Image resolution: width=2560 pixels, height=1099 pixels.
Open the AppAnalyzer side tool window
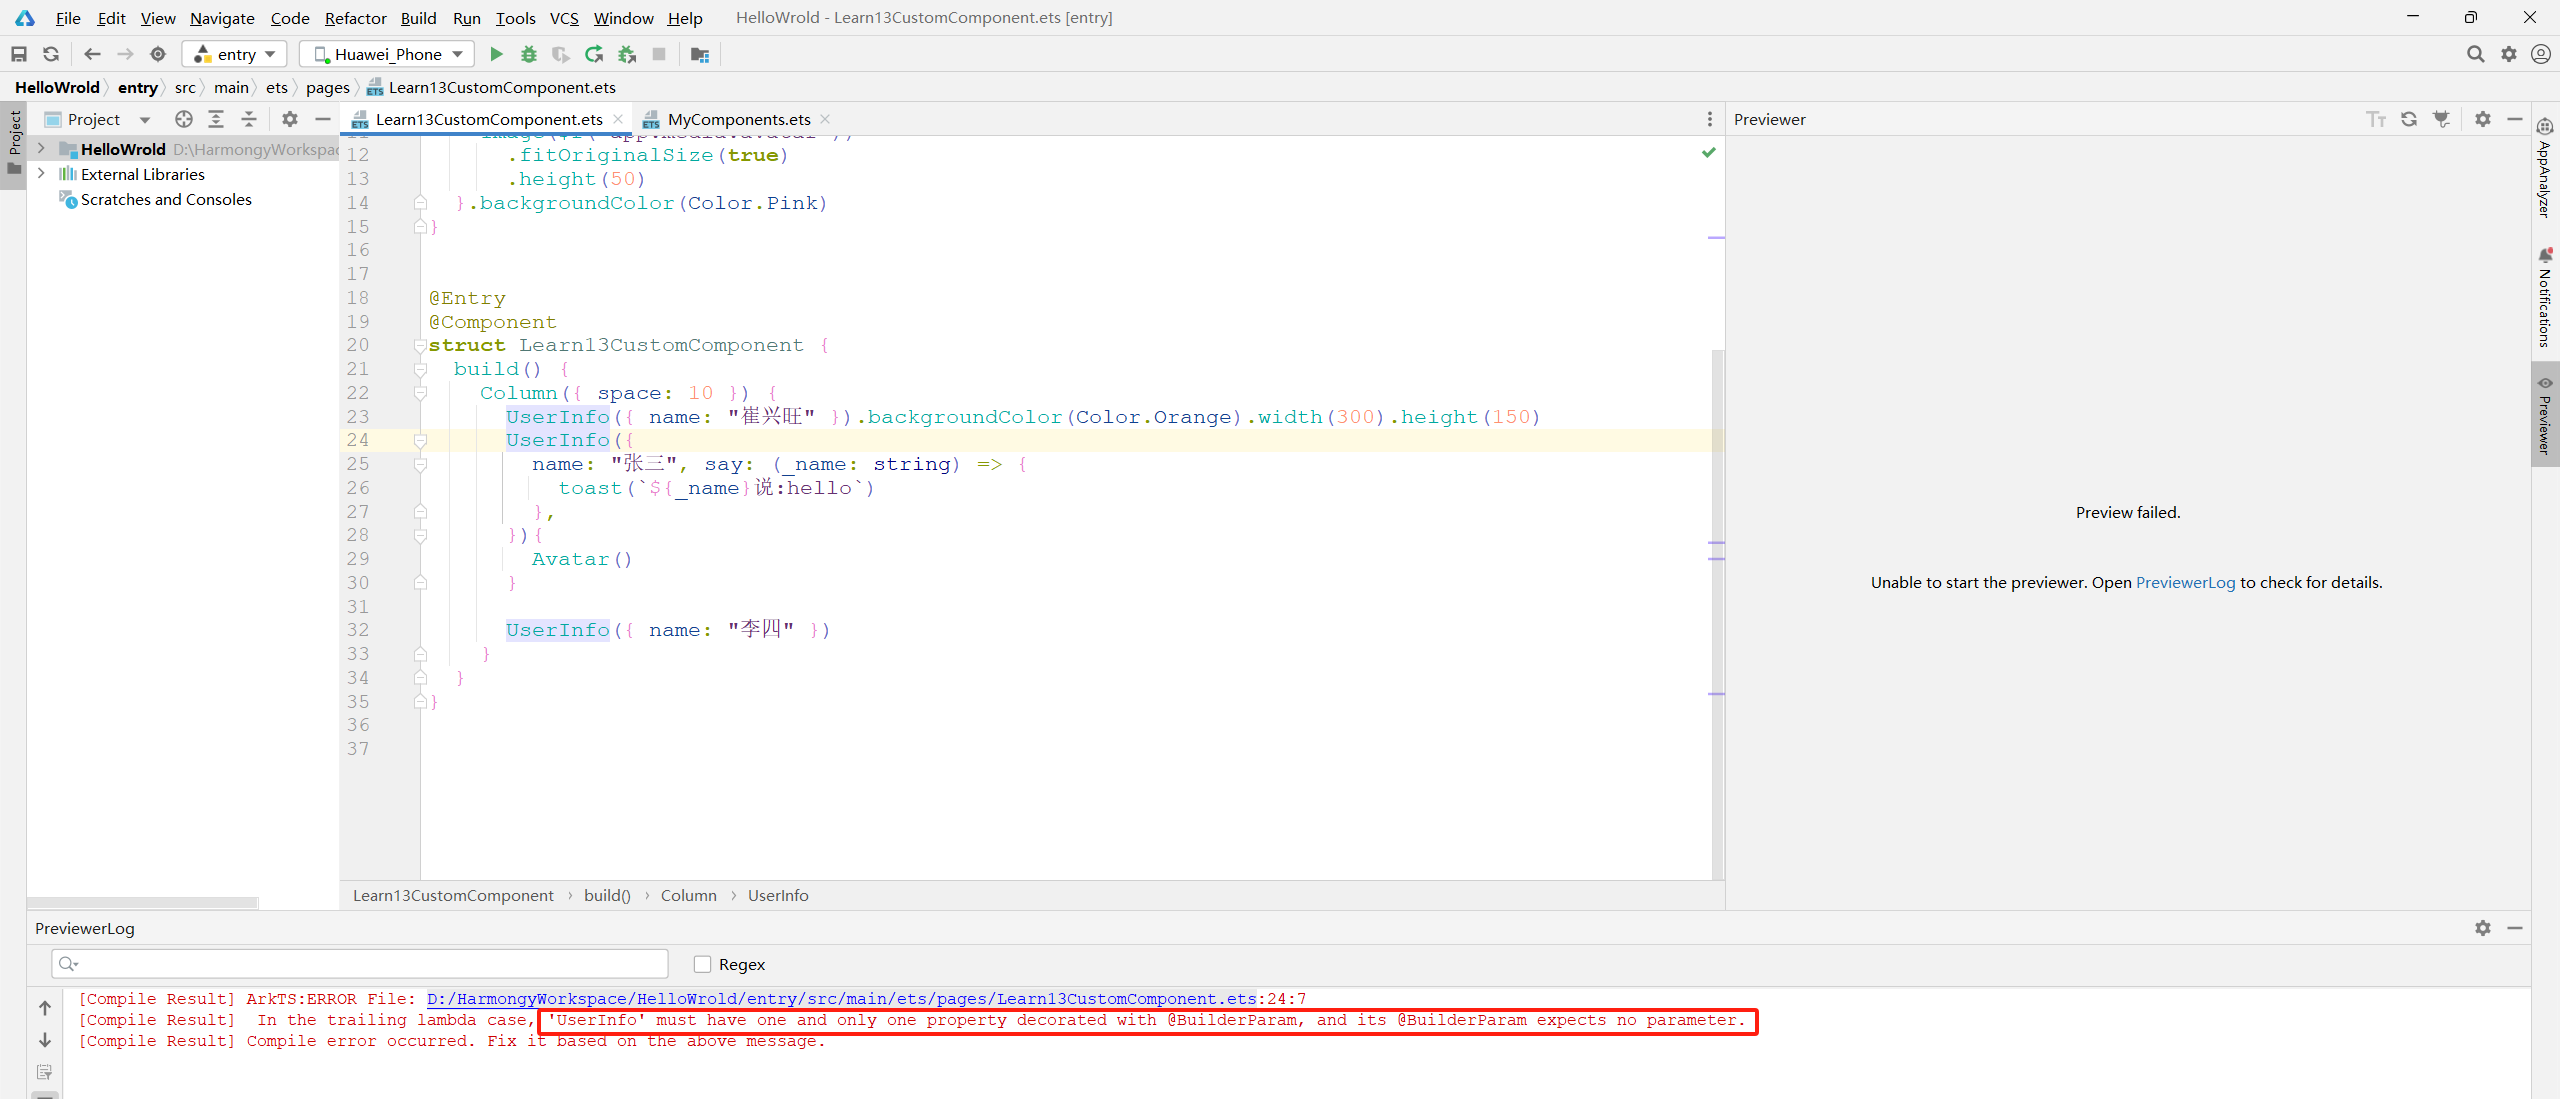(2545, 168)
